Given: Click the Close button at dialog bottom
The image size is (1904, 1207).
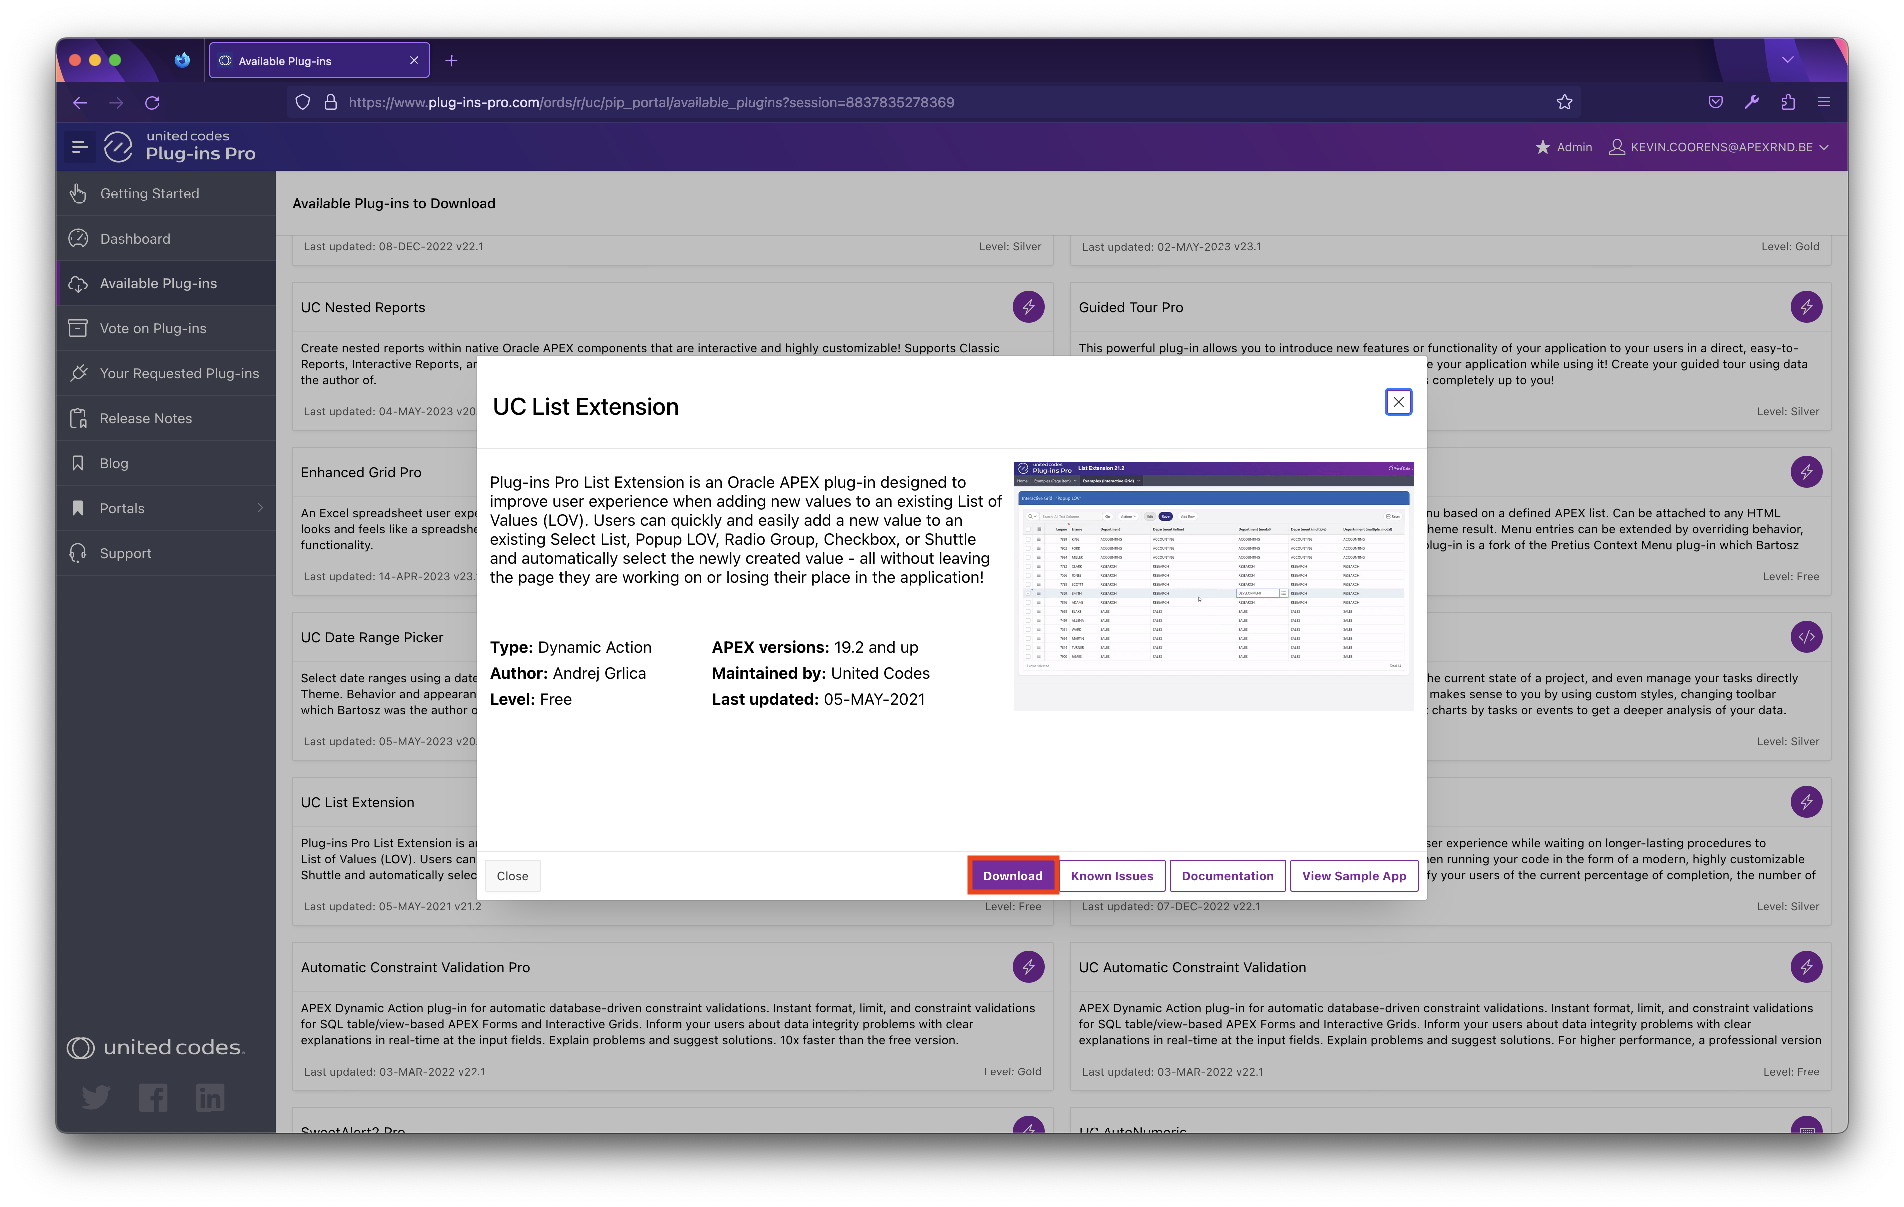Looking at the screenshot, I should click(x=512, y=875).
